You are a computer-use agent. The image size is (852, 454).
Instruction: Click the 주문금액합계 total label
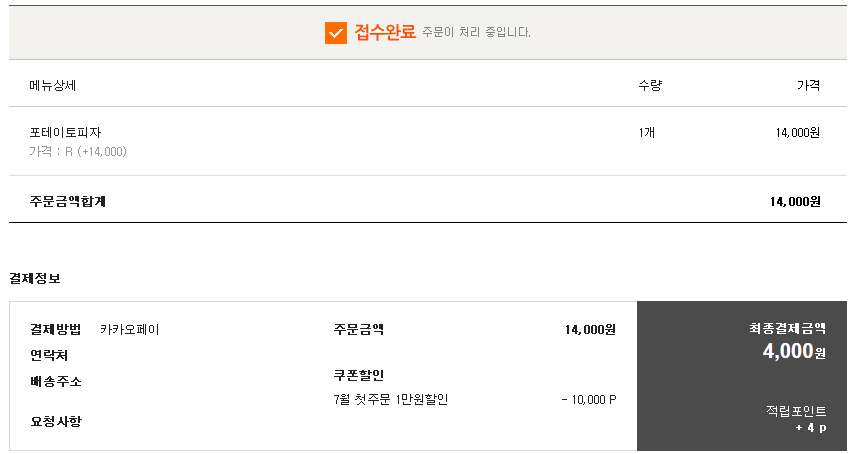[x=67, y=201]
